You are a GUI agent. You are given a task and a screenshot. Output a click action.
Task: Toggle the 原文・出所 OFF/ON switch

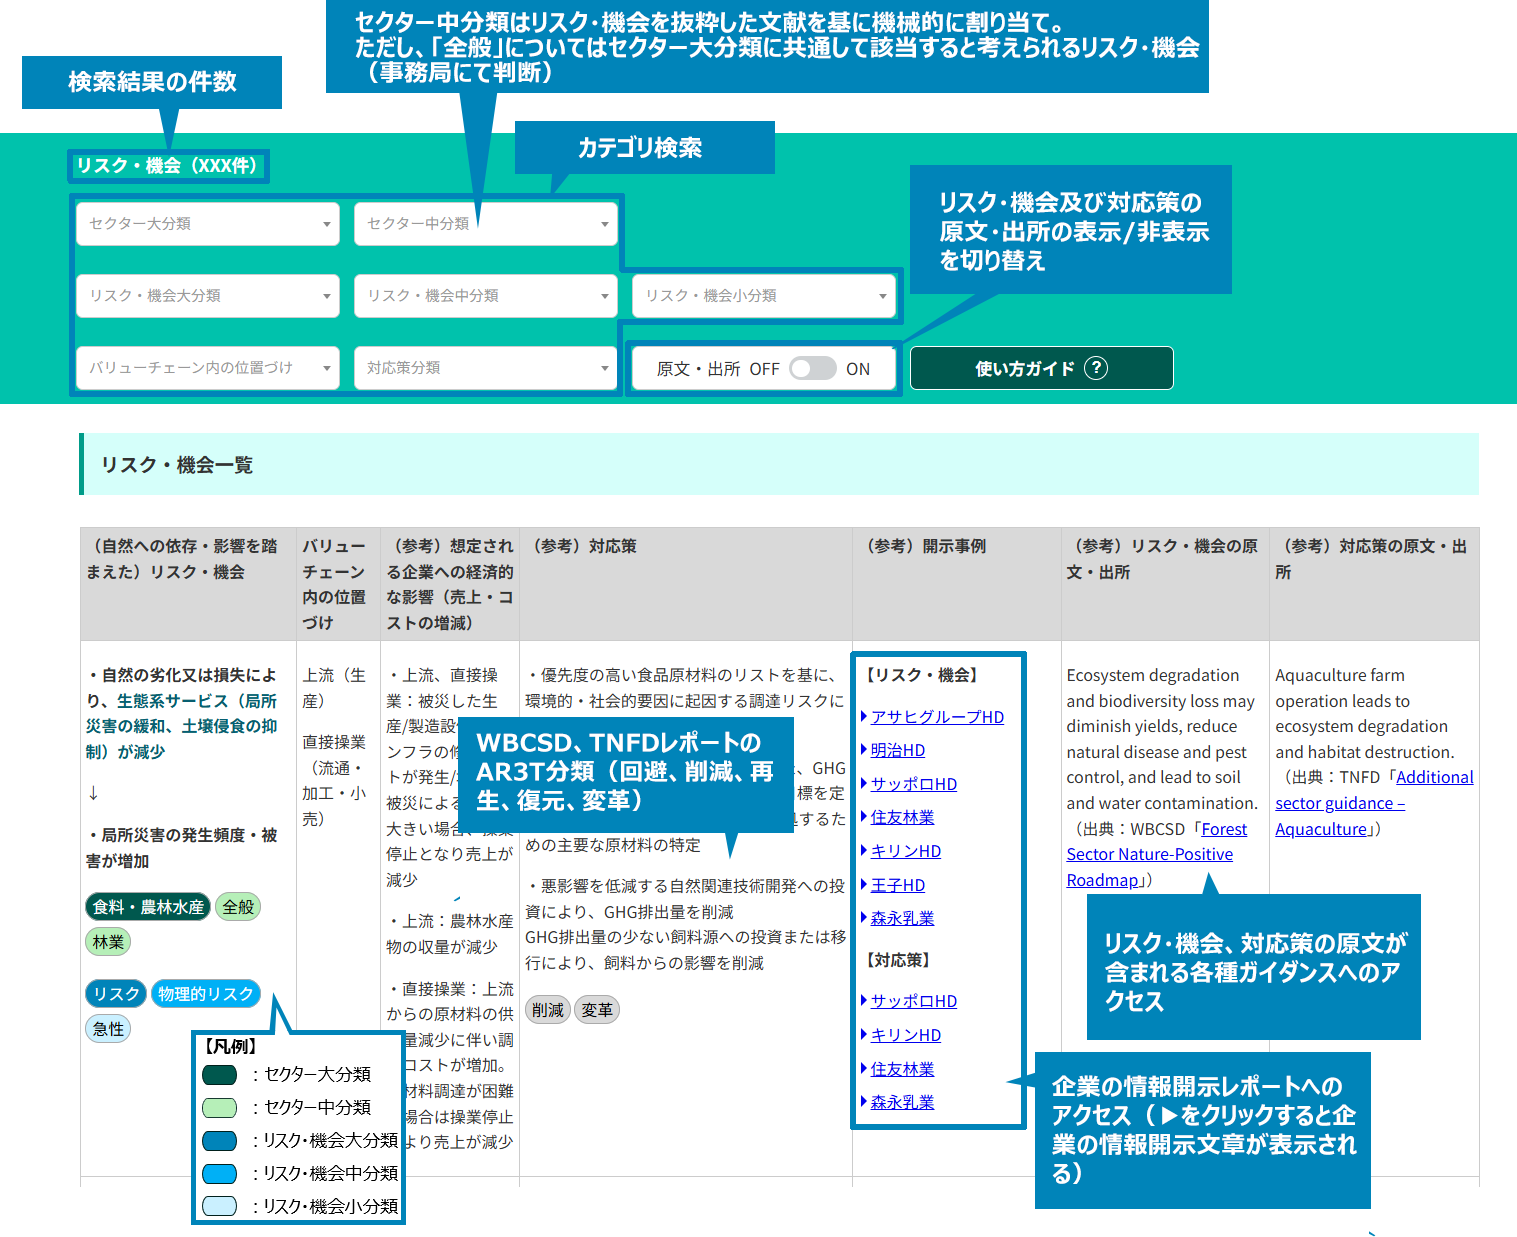[x=812, y=369]
